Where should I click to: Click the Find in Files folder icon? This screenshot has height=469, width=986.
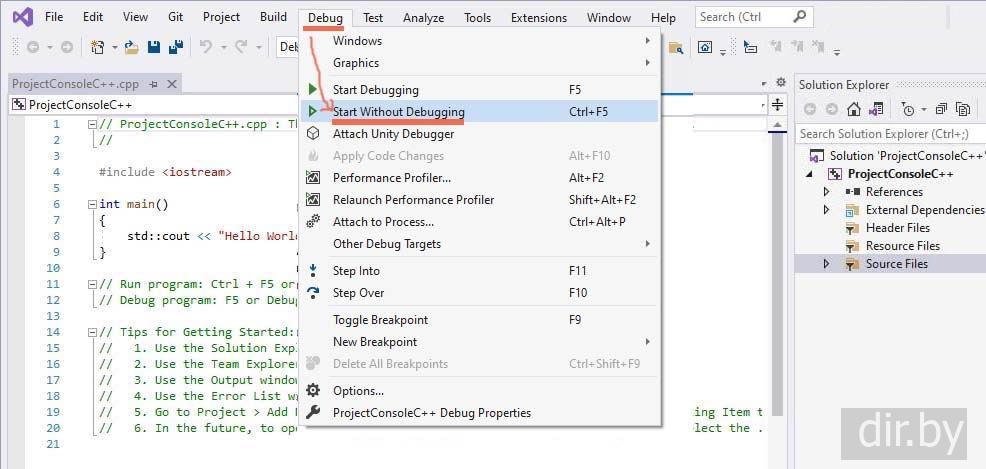point(676,48)
